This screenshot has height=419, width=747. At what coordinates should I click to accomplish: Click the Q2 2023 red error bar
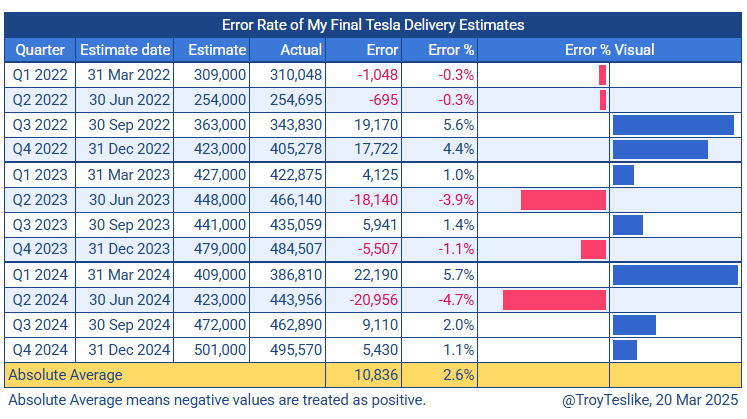(563, 200)
